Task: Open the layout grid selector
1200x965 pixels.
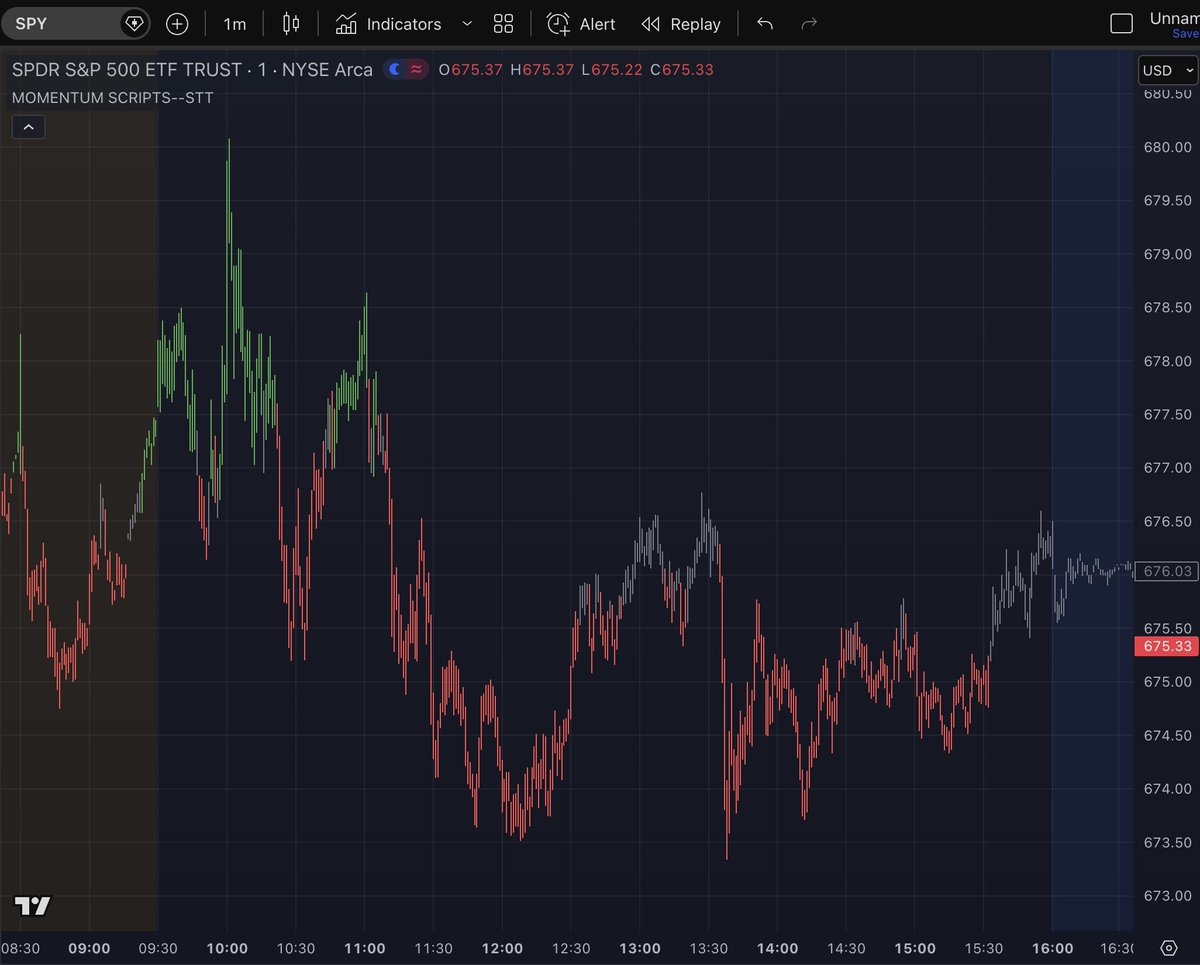Action: [503, 23]
